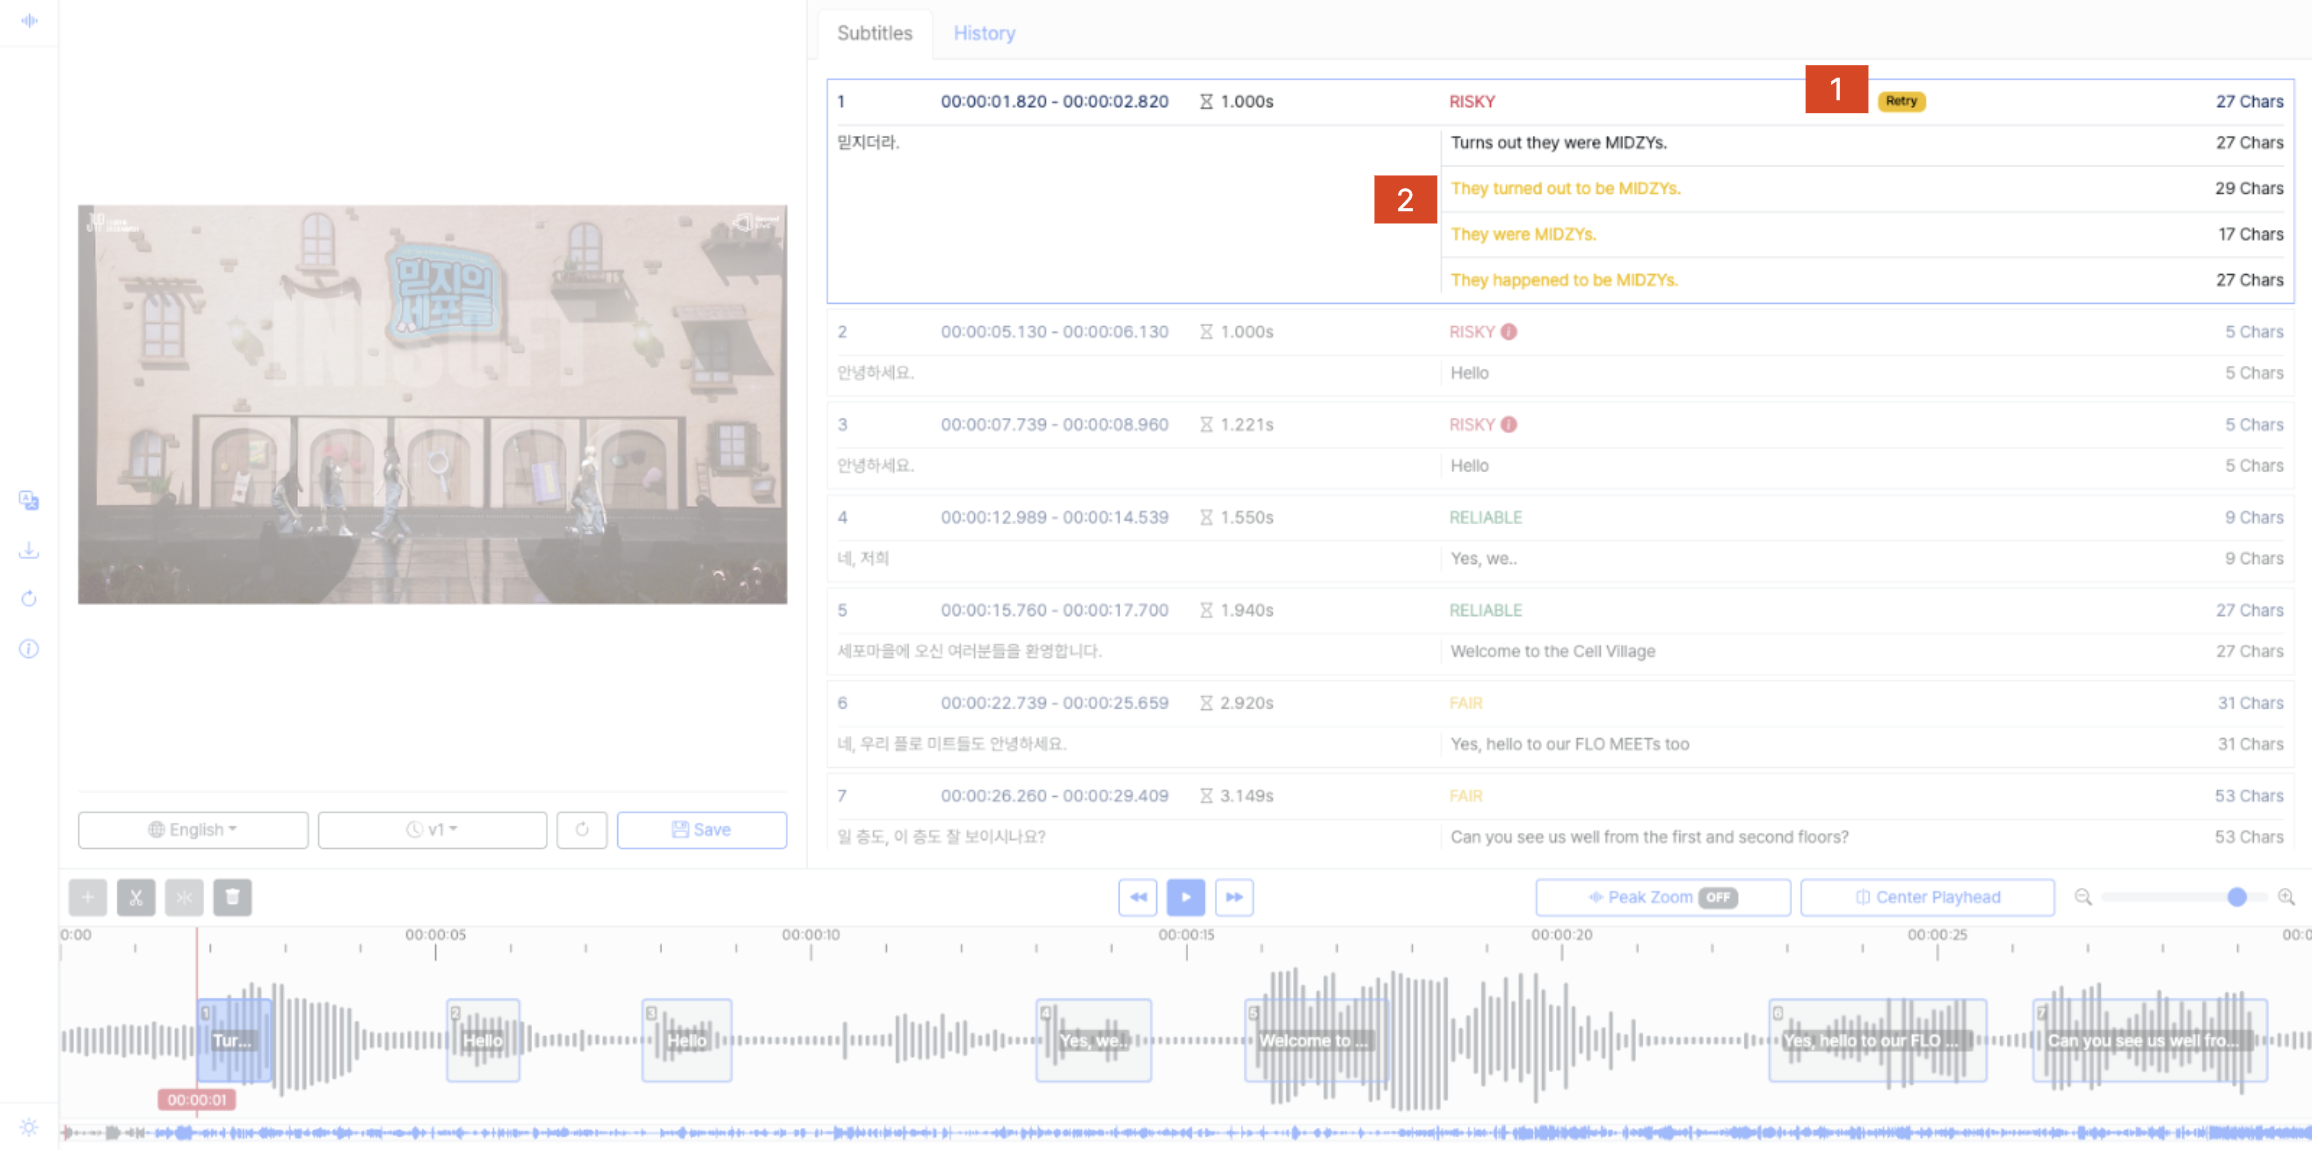2312x1150 pixels.
Task: Click 'Can you see us well' translation text
Action: pos(1649,837)
